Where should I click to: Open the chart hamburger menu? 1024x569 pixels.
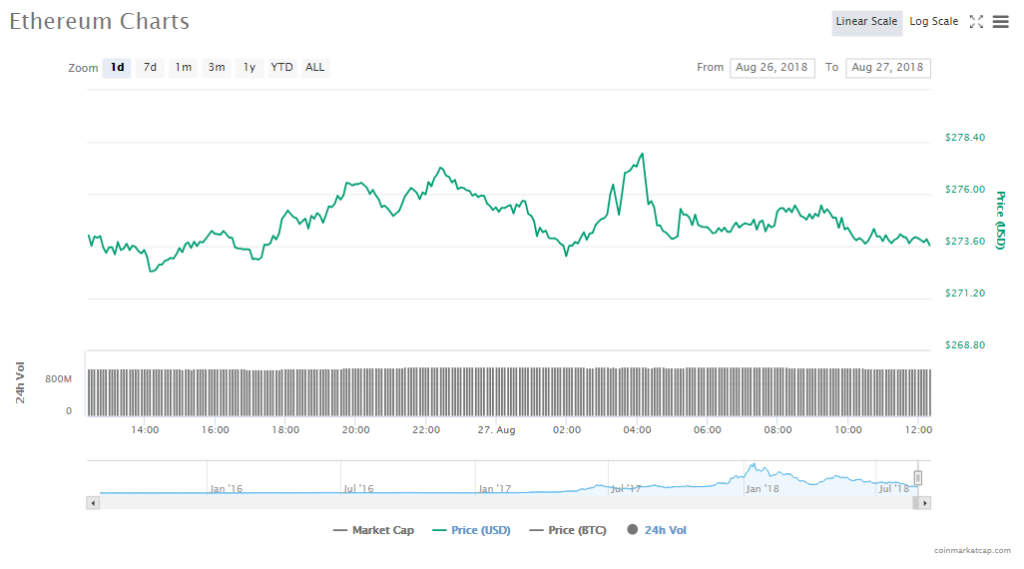click(1000, 22)
